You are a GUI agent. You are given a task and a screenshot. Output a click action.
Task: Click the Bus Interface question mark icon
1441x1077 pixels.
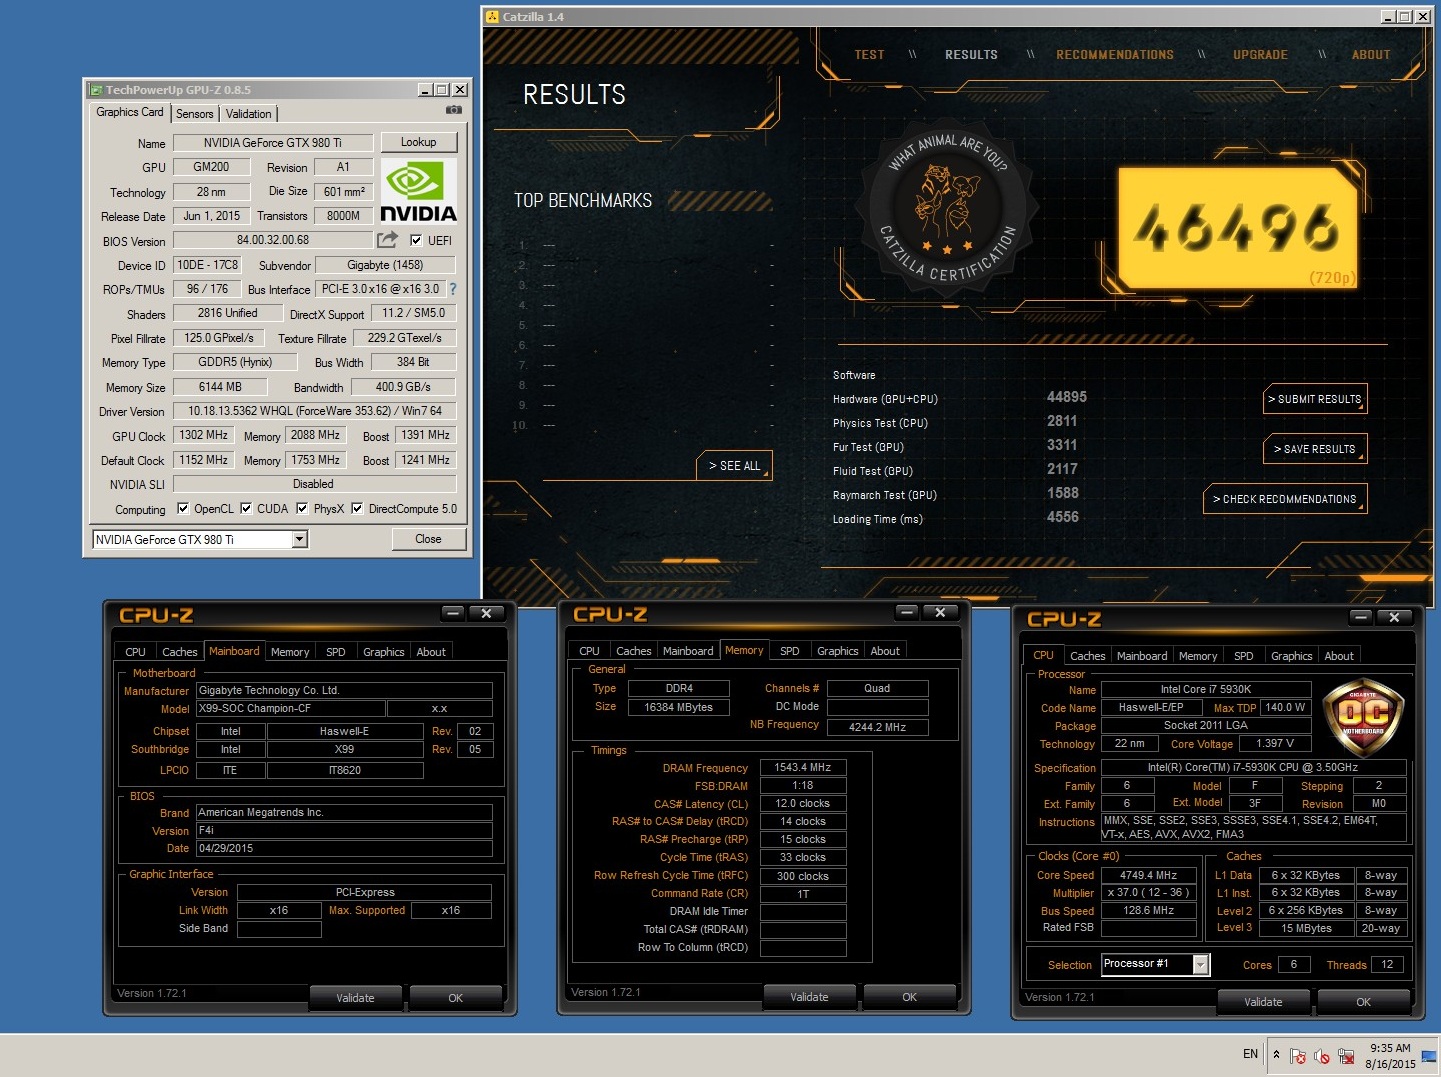pyautogui.click(x=453, y=289)
